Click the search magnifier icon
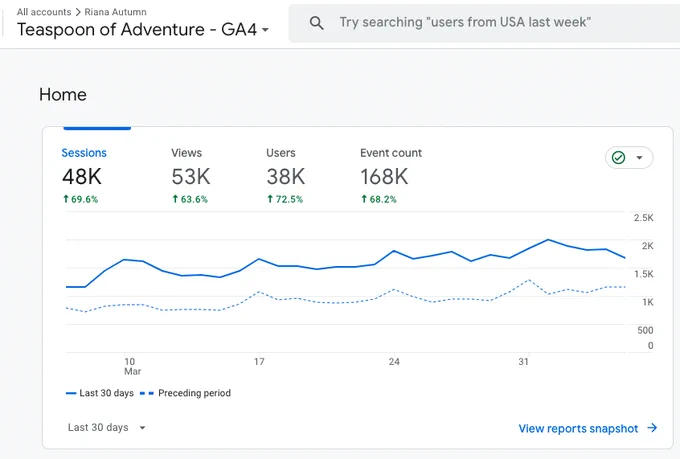This screenshot has width=680, height=459. point(317,23)
